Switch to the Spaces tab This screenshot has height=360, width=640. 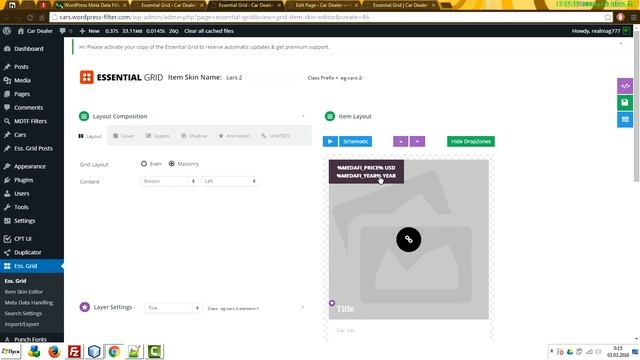(x=157, y=136)
